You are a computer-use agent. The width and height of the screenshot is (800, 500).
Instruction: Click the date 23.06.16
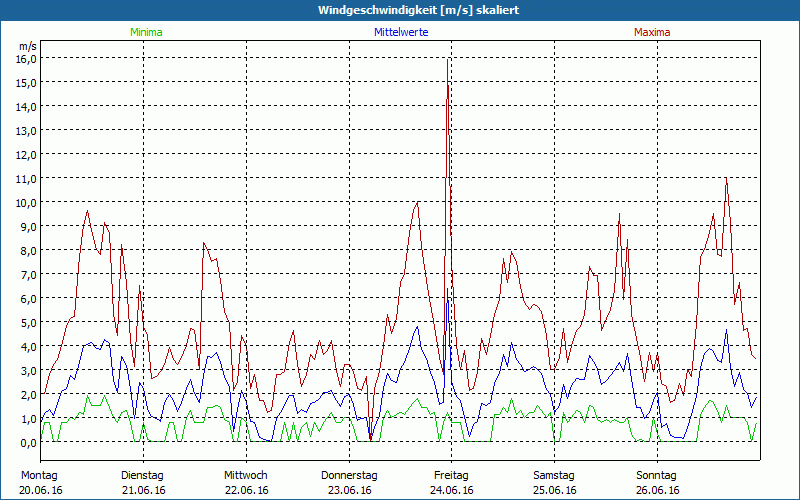coord(349,490)
